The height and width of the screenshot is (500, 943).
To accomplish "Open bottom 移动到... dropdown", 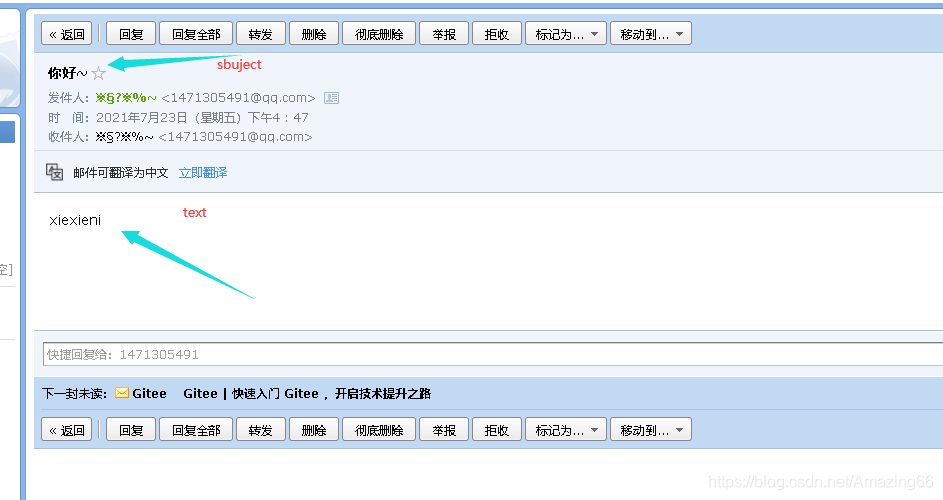I will (651, 430).
